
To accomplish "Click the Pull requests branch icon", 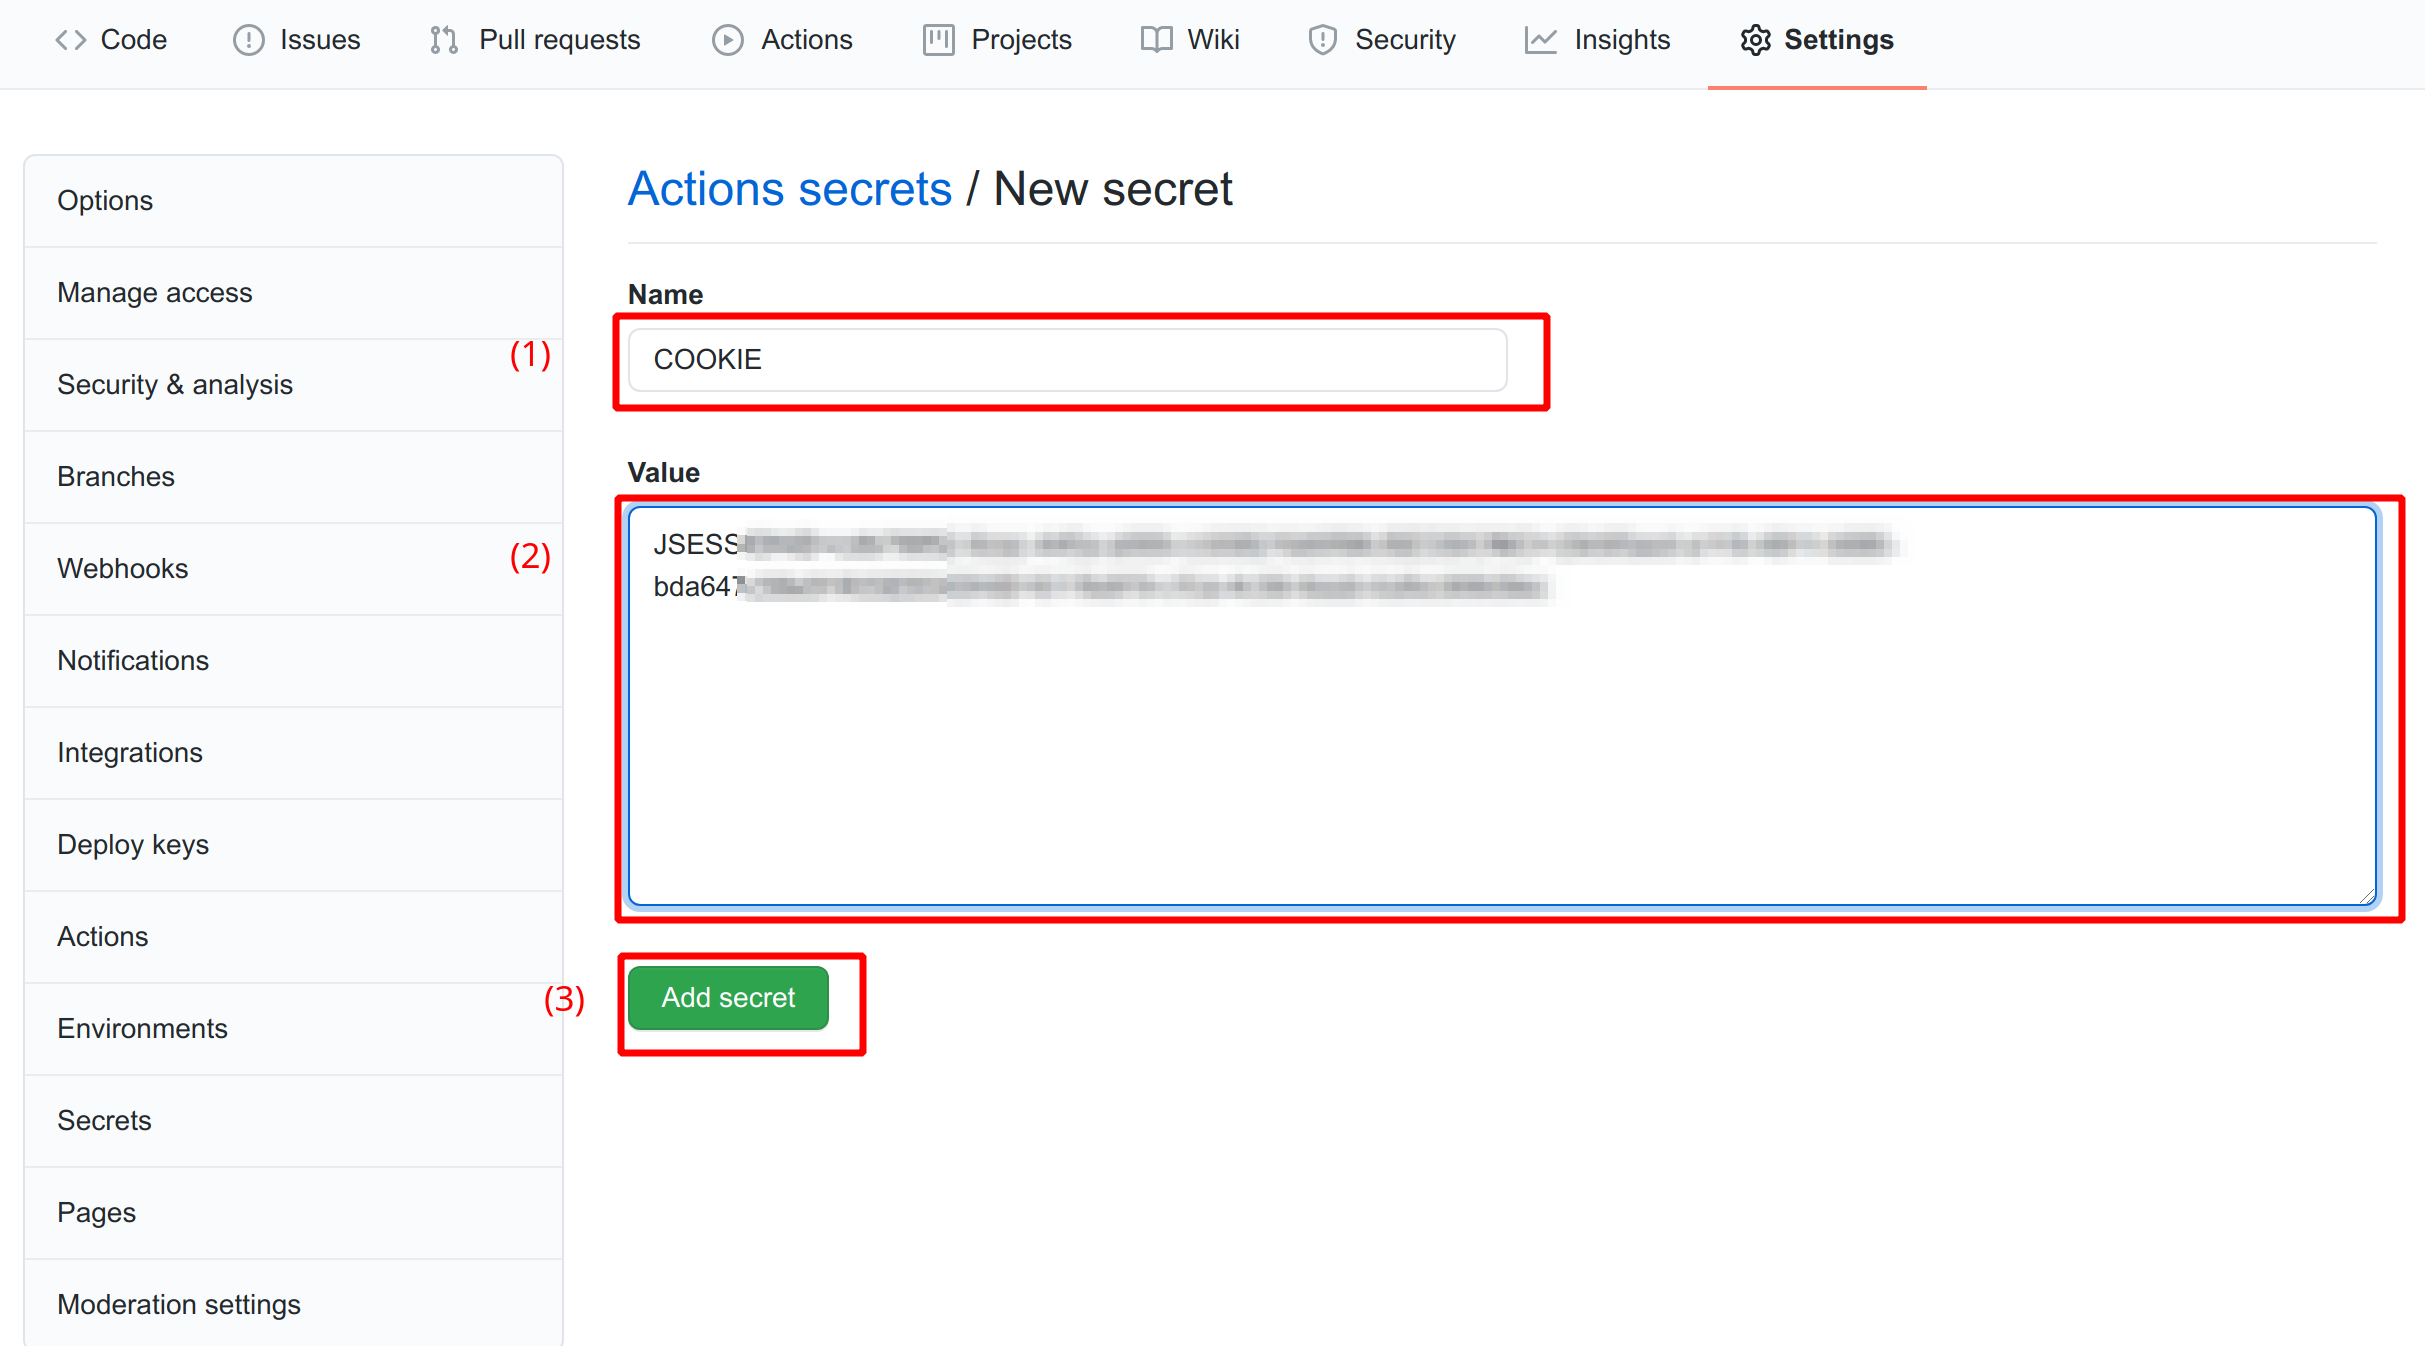I will tap(444, 40).
